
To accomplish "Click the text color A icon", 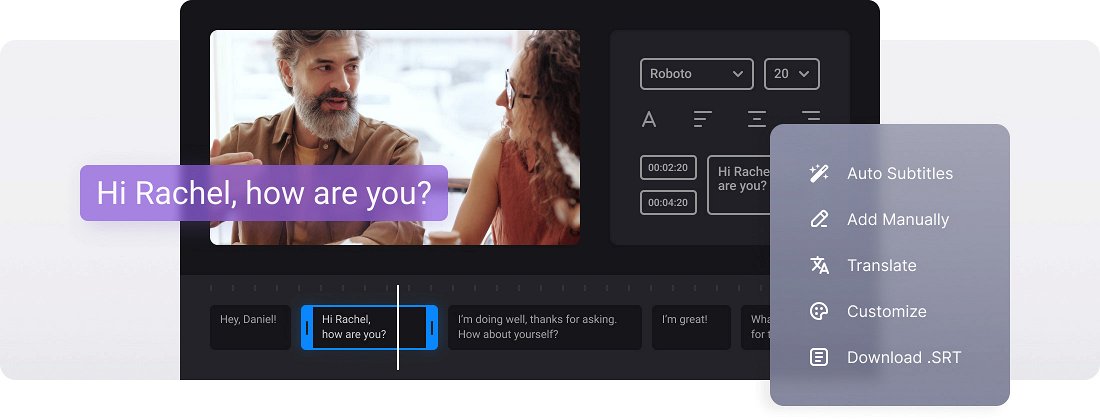I will pos(649,120).
